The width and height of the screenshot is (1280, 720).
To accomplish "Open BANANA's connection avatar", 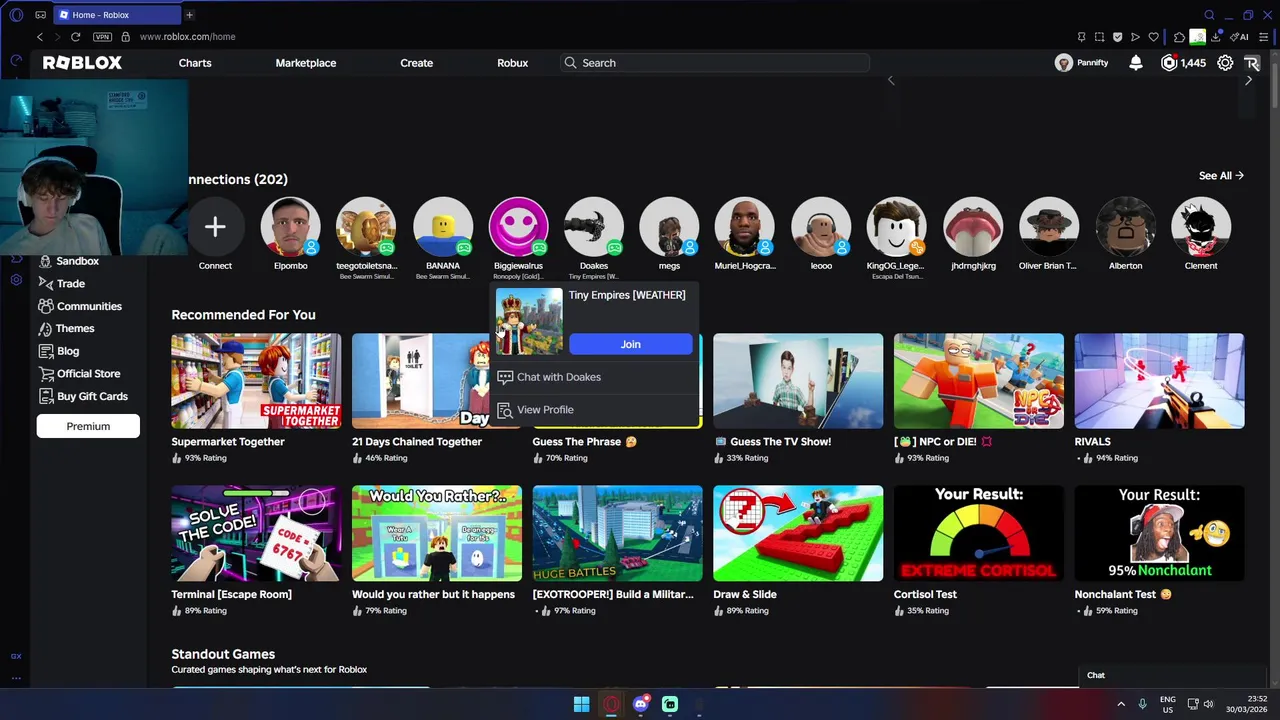I will (x=443, y=227).
